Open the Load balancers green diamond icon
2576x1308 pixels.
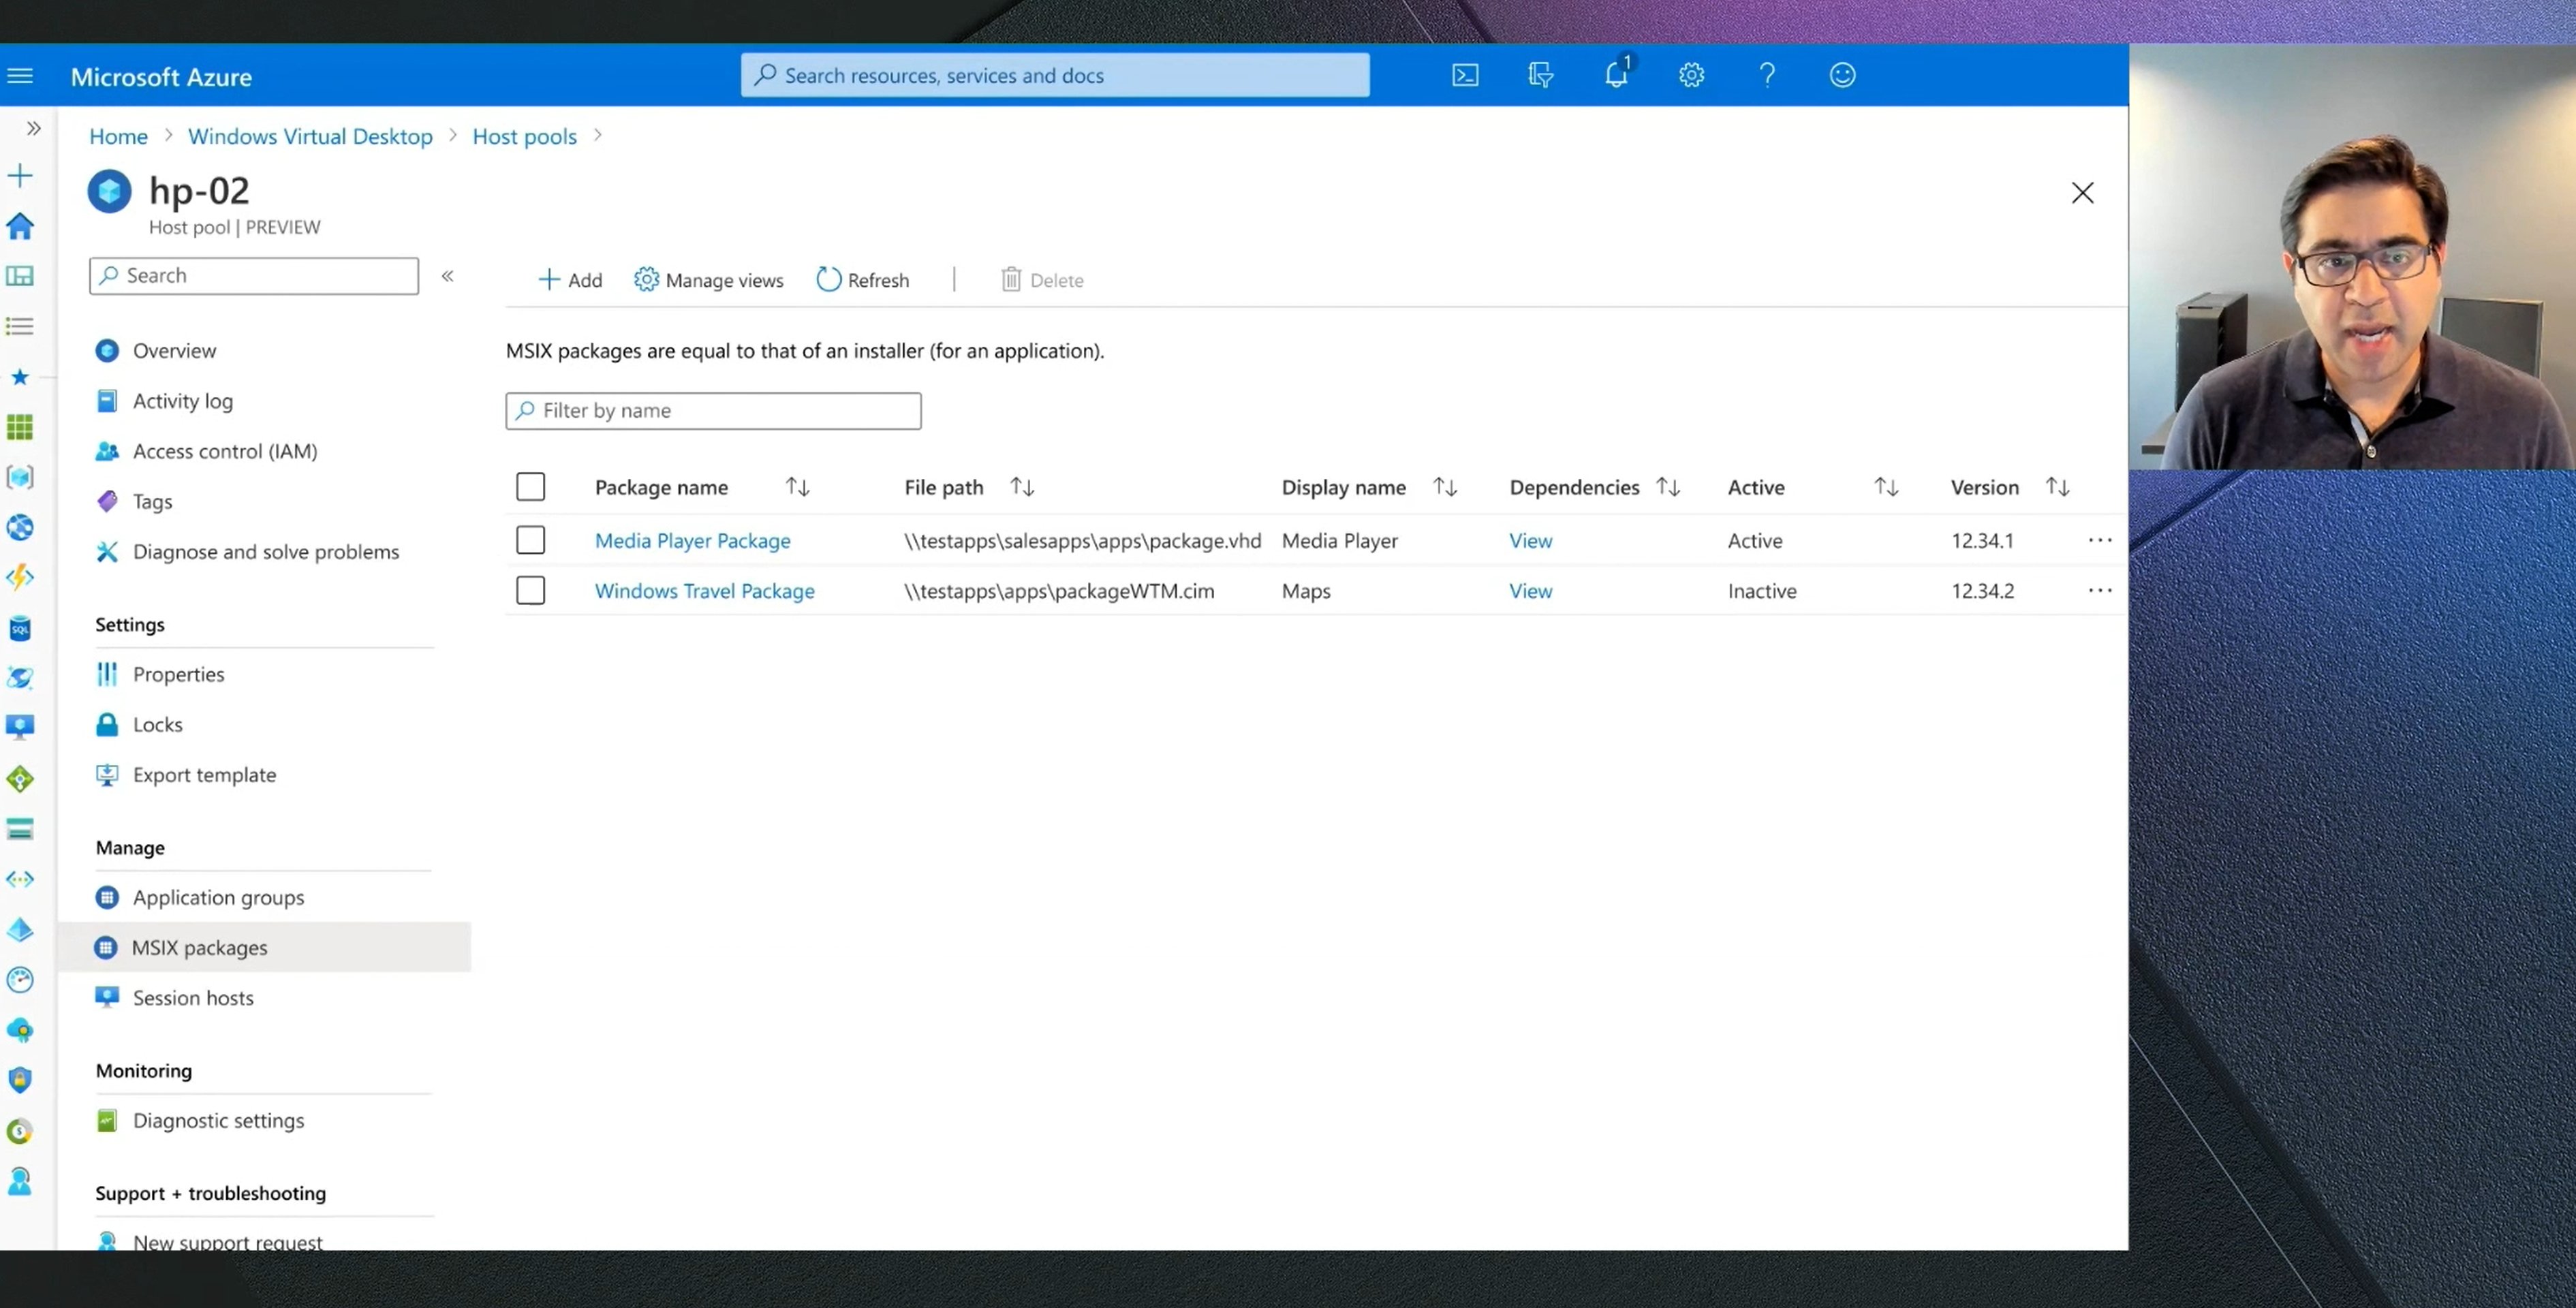(20, 778)
